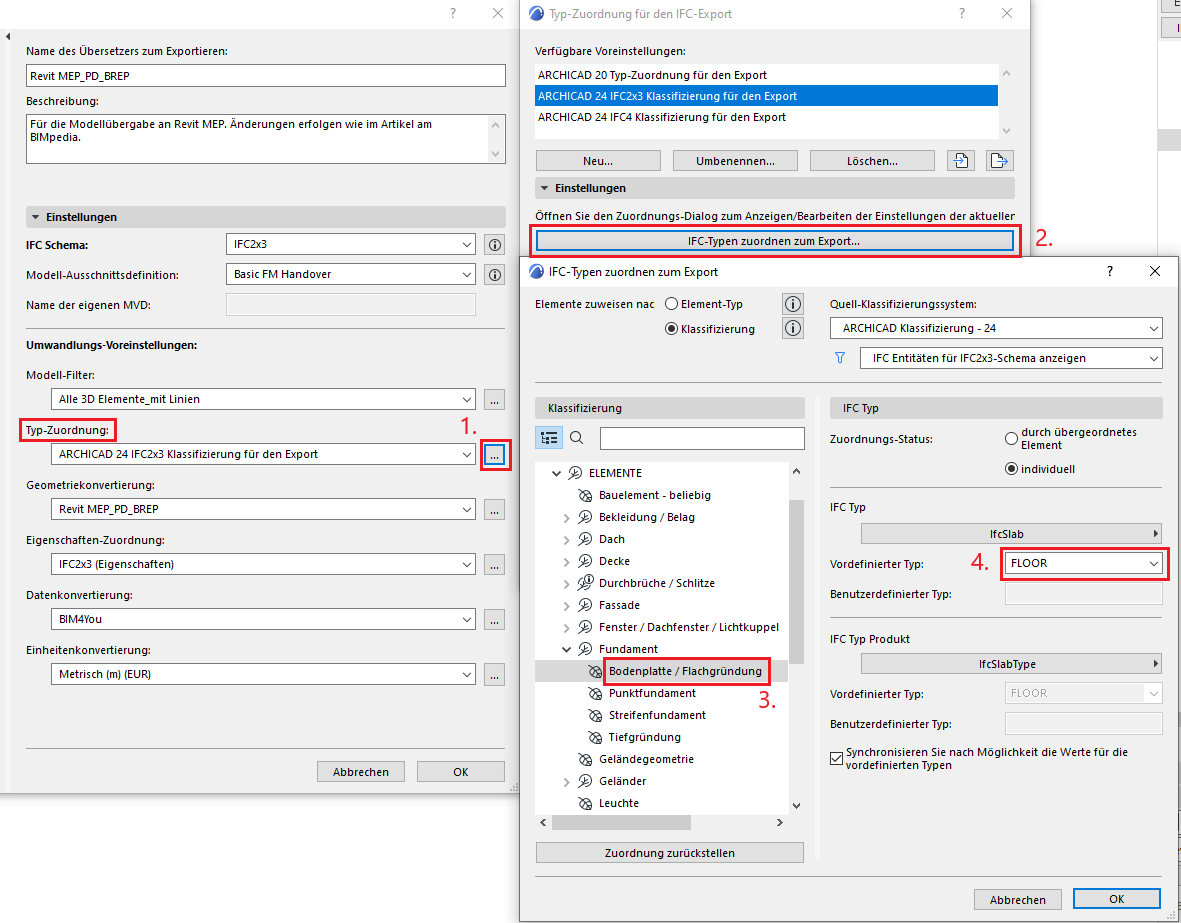Screen dimensions: 1181x923
Task: Click the 'Zuordnung zurückstellen' button
Action: click(x=669, y=853)
